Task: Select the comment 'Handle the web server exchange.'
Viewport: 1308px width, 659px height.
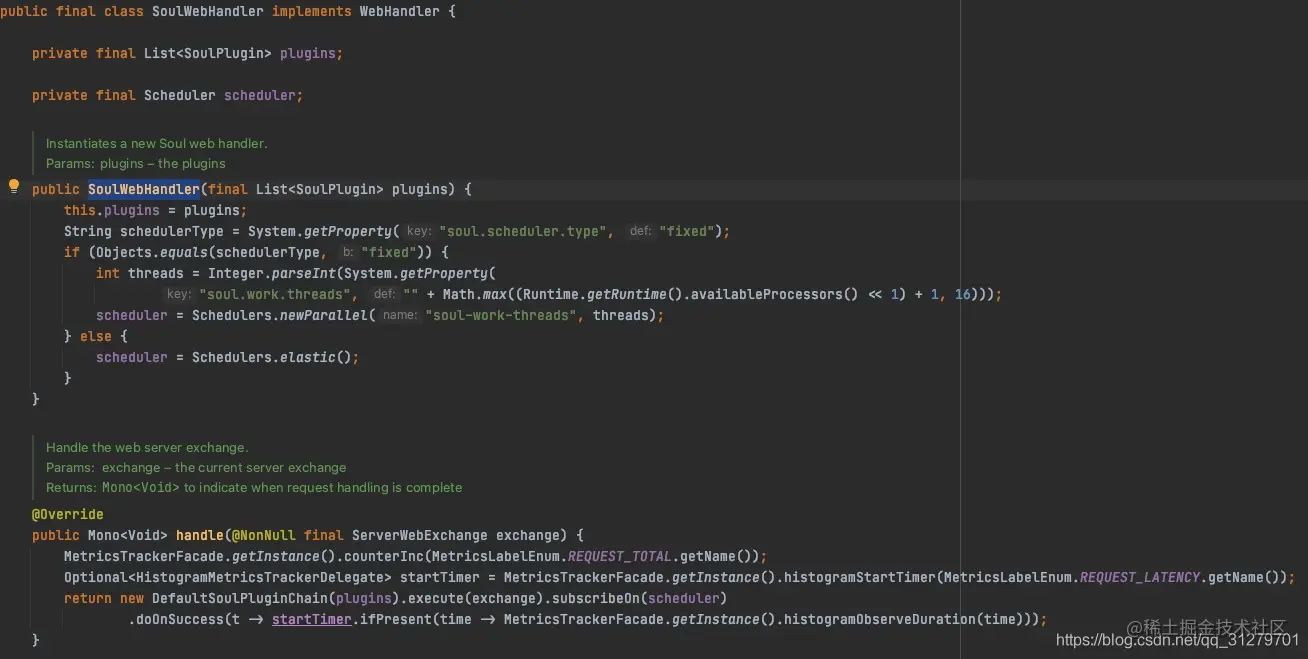Action: click(x=147, y=447)
